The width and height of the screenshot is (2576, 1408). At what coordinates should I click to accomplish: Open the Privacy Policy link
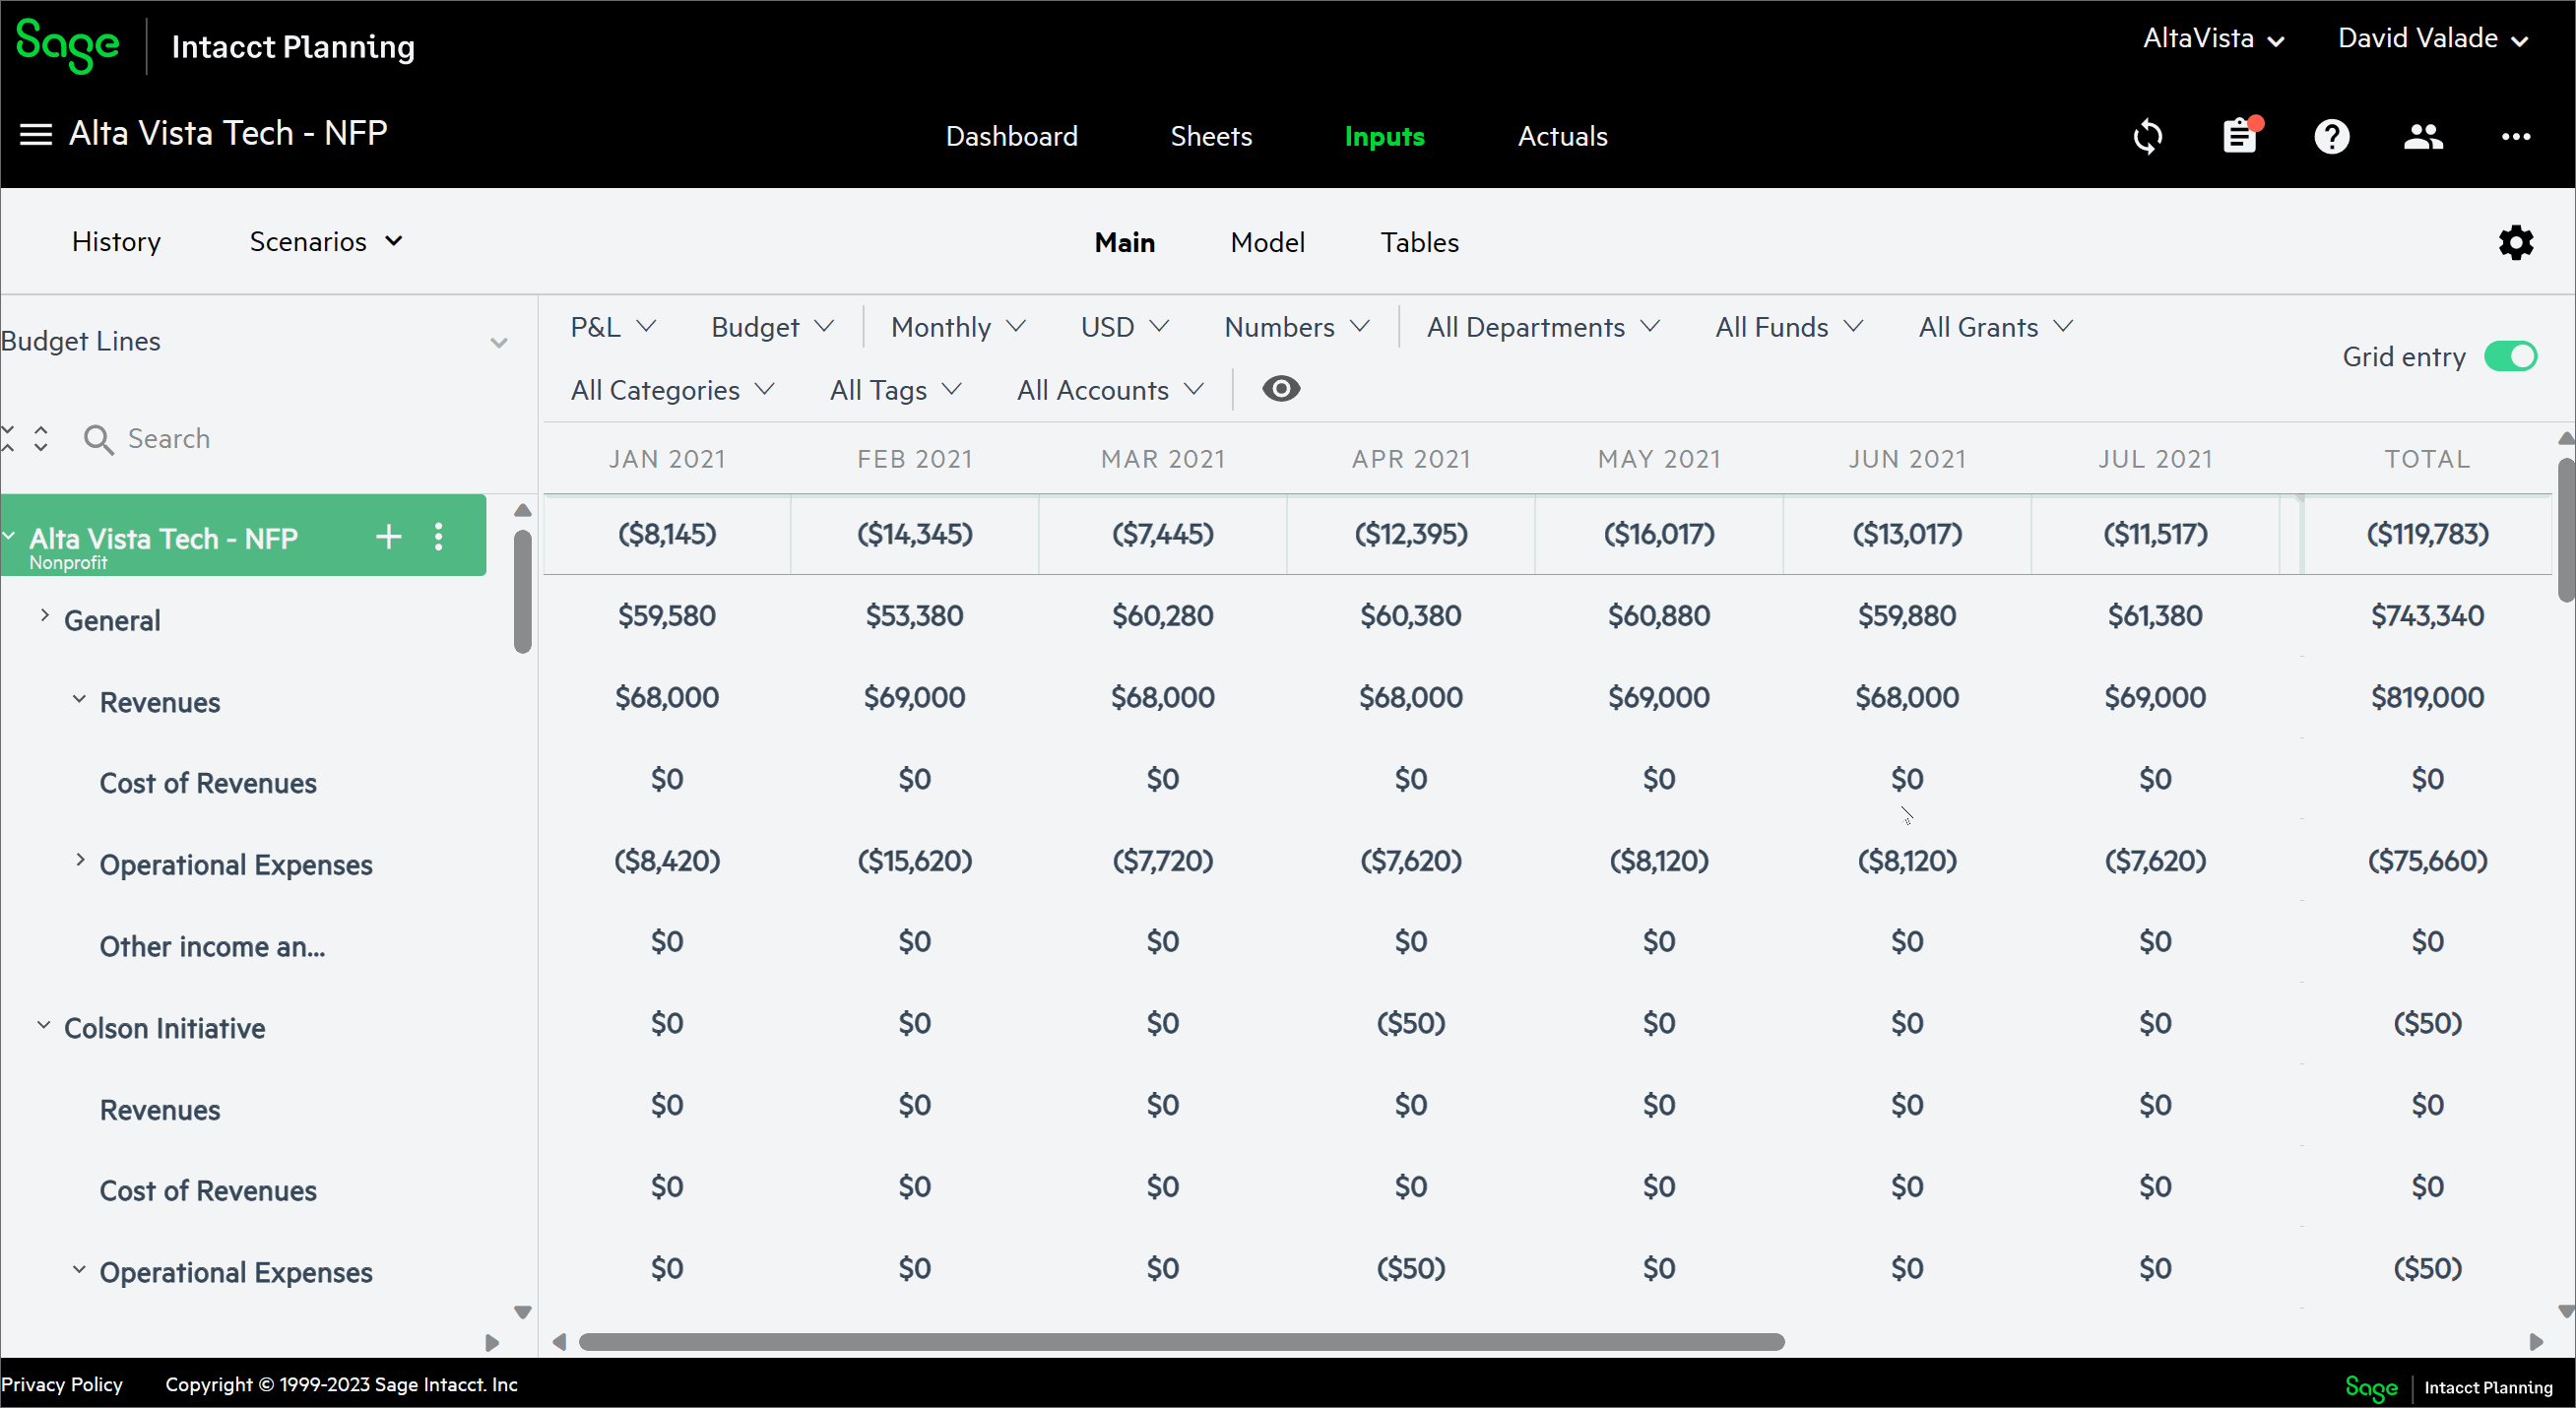point(62,1384)
